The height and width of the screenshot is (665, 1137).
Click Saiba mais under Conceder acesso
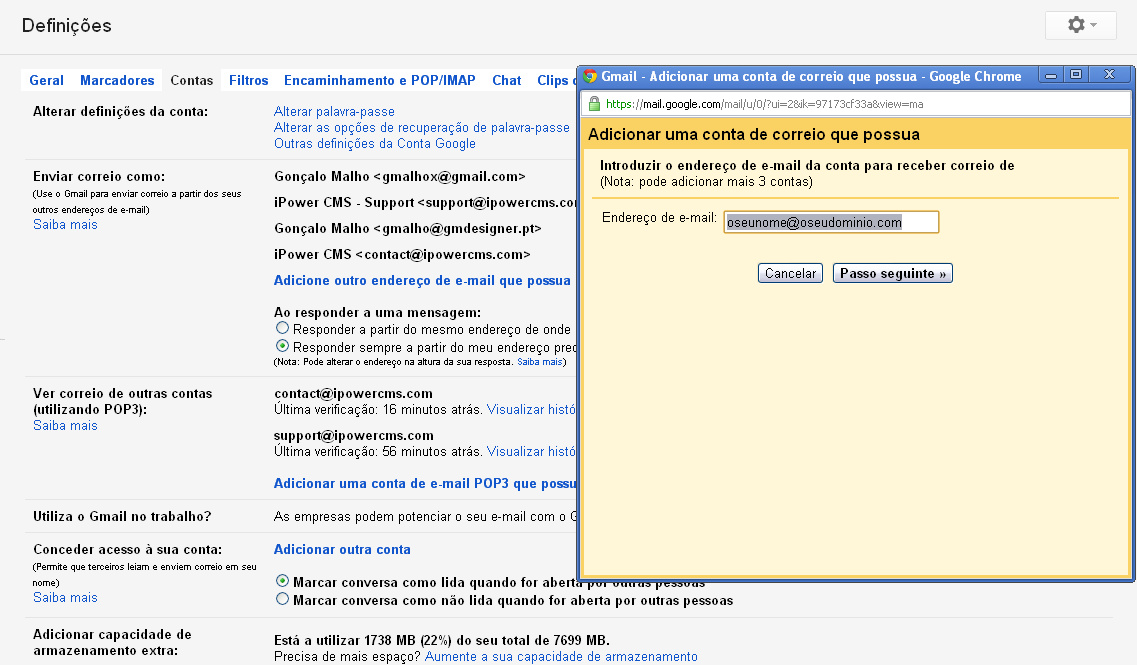click(x=65, y=598)
